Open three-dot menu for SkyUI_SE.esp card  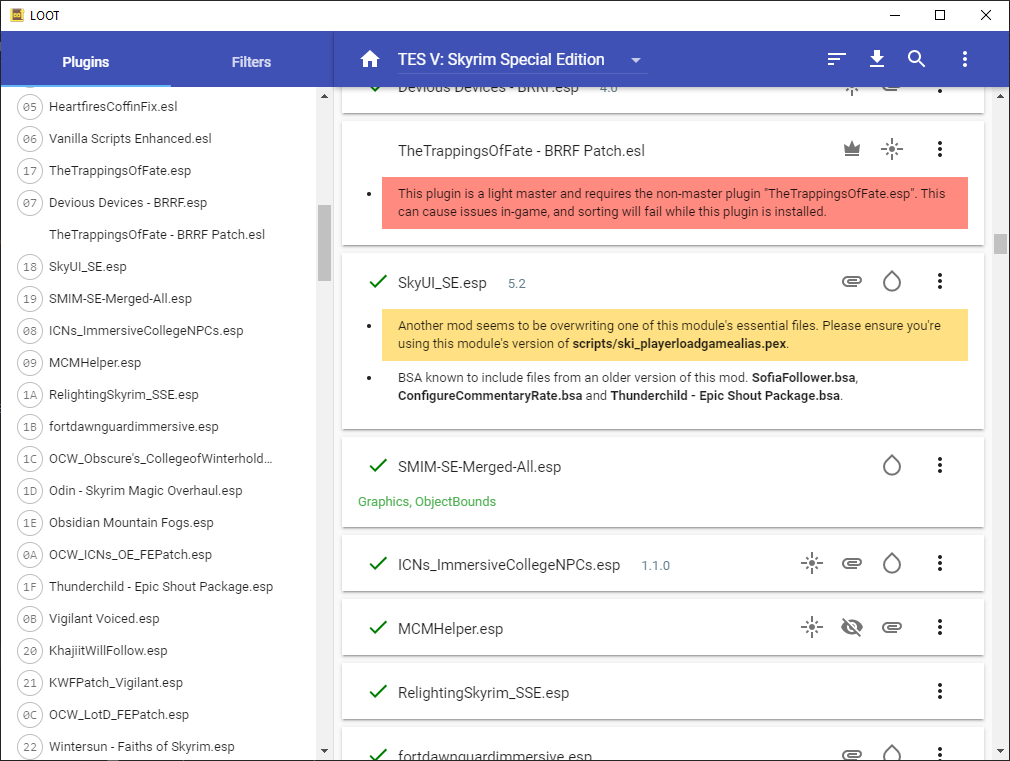pos(940,281)
